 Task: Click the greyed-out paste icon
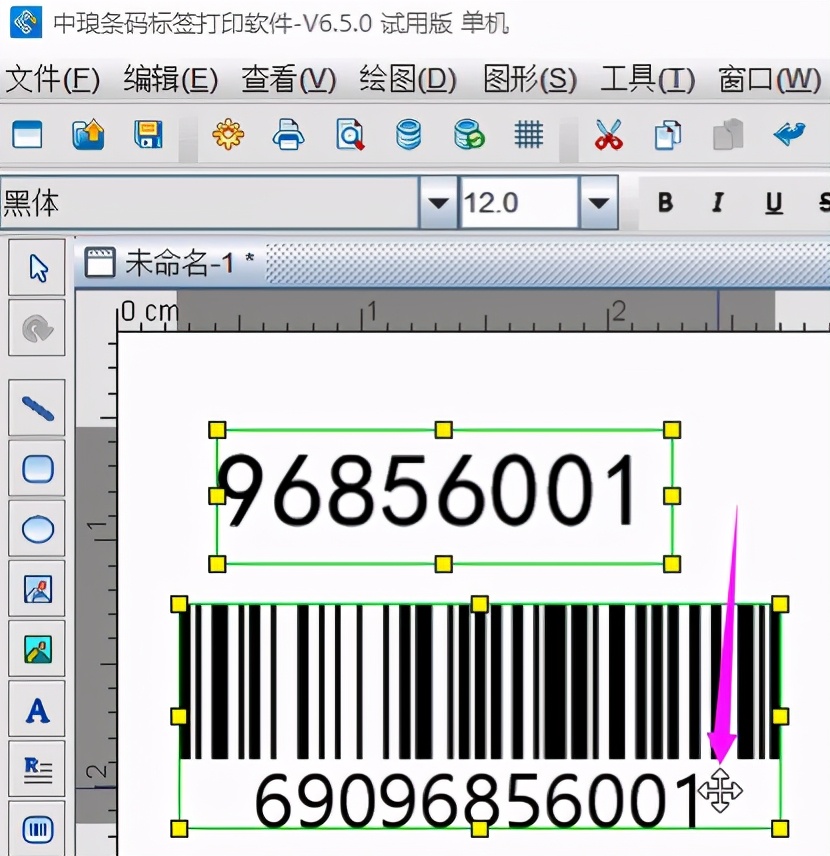click(728, 134)
